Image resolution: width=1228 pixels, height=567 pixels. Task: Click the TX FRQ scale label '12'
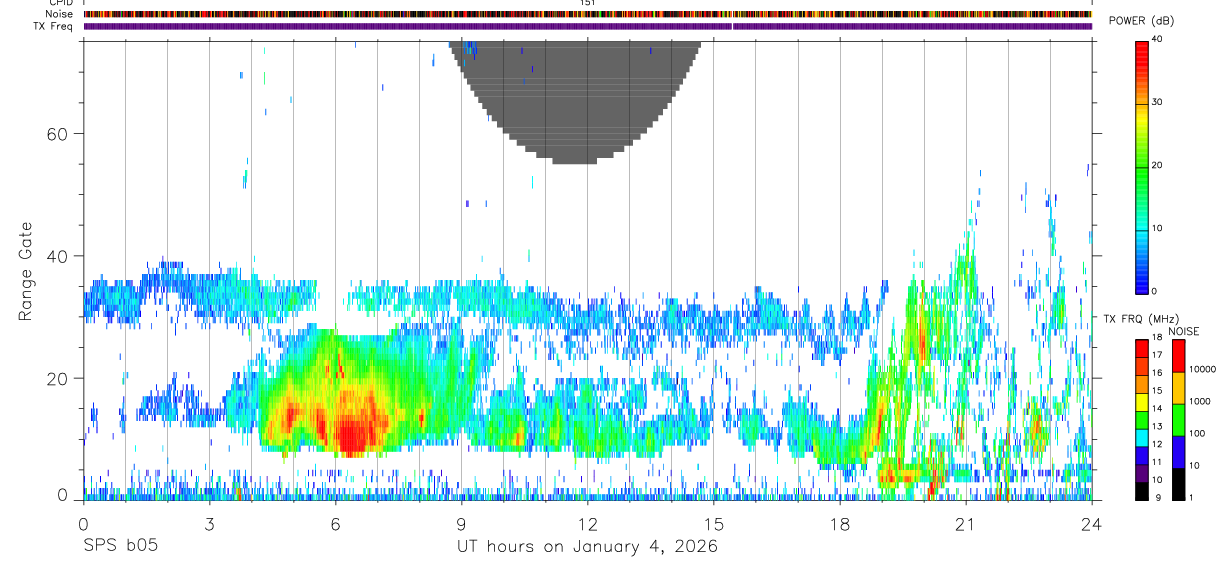[x=1157, y=444]
